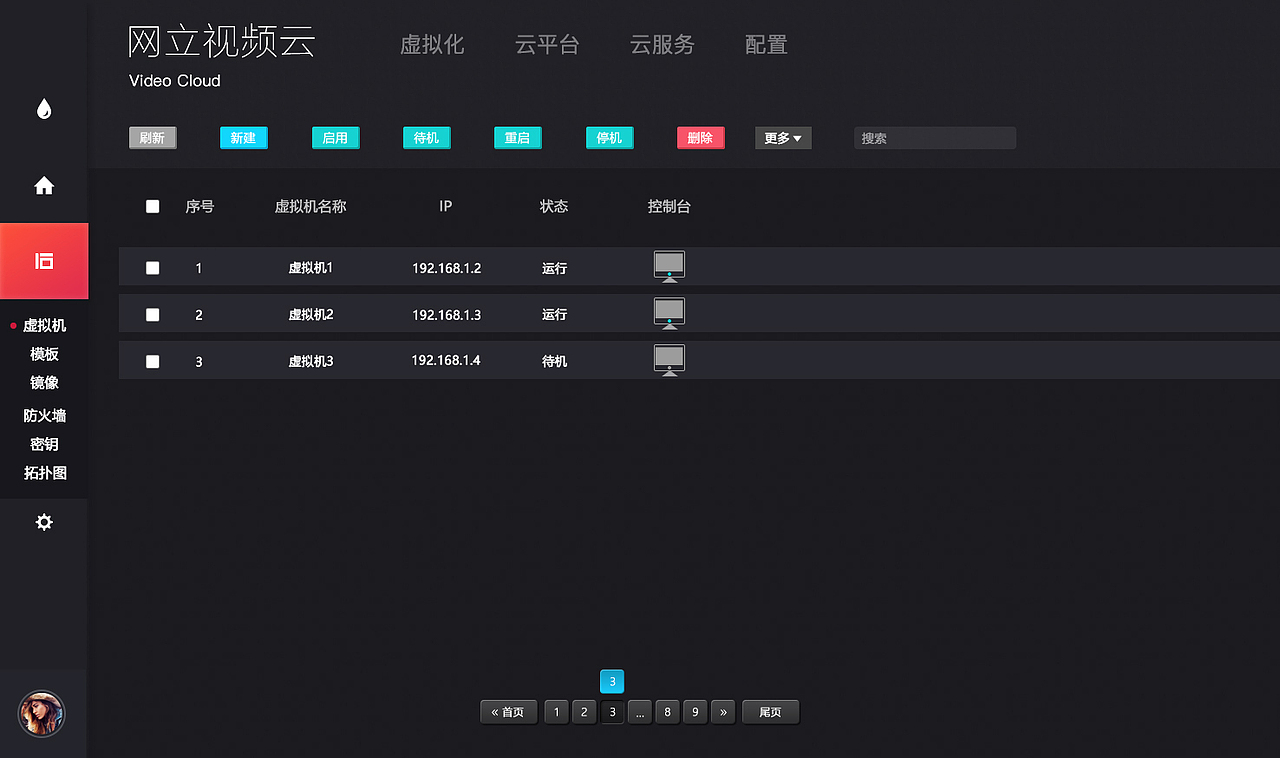Click inside the 搜索 search field
The height and width of the screenshot is (758, 1280).
(934, 137)
